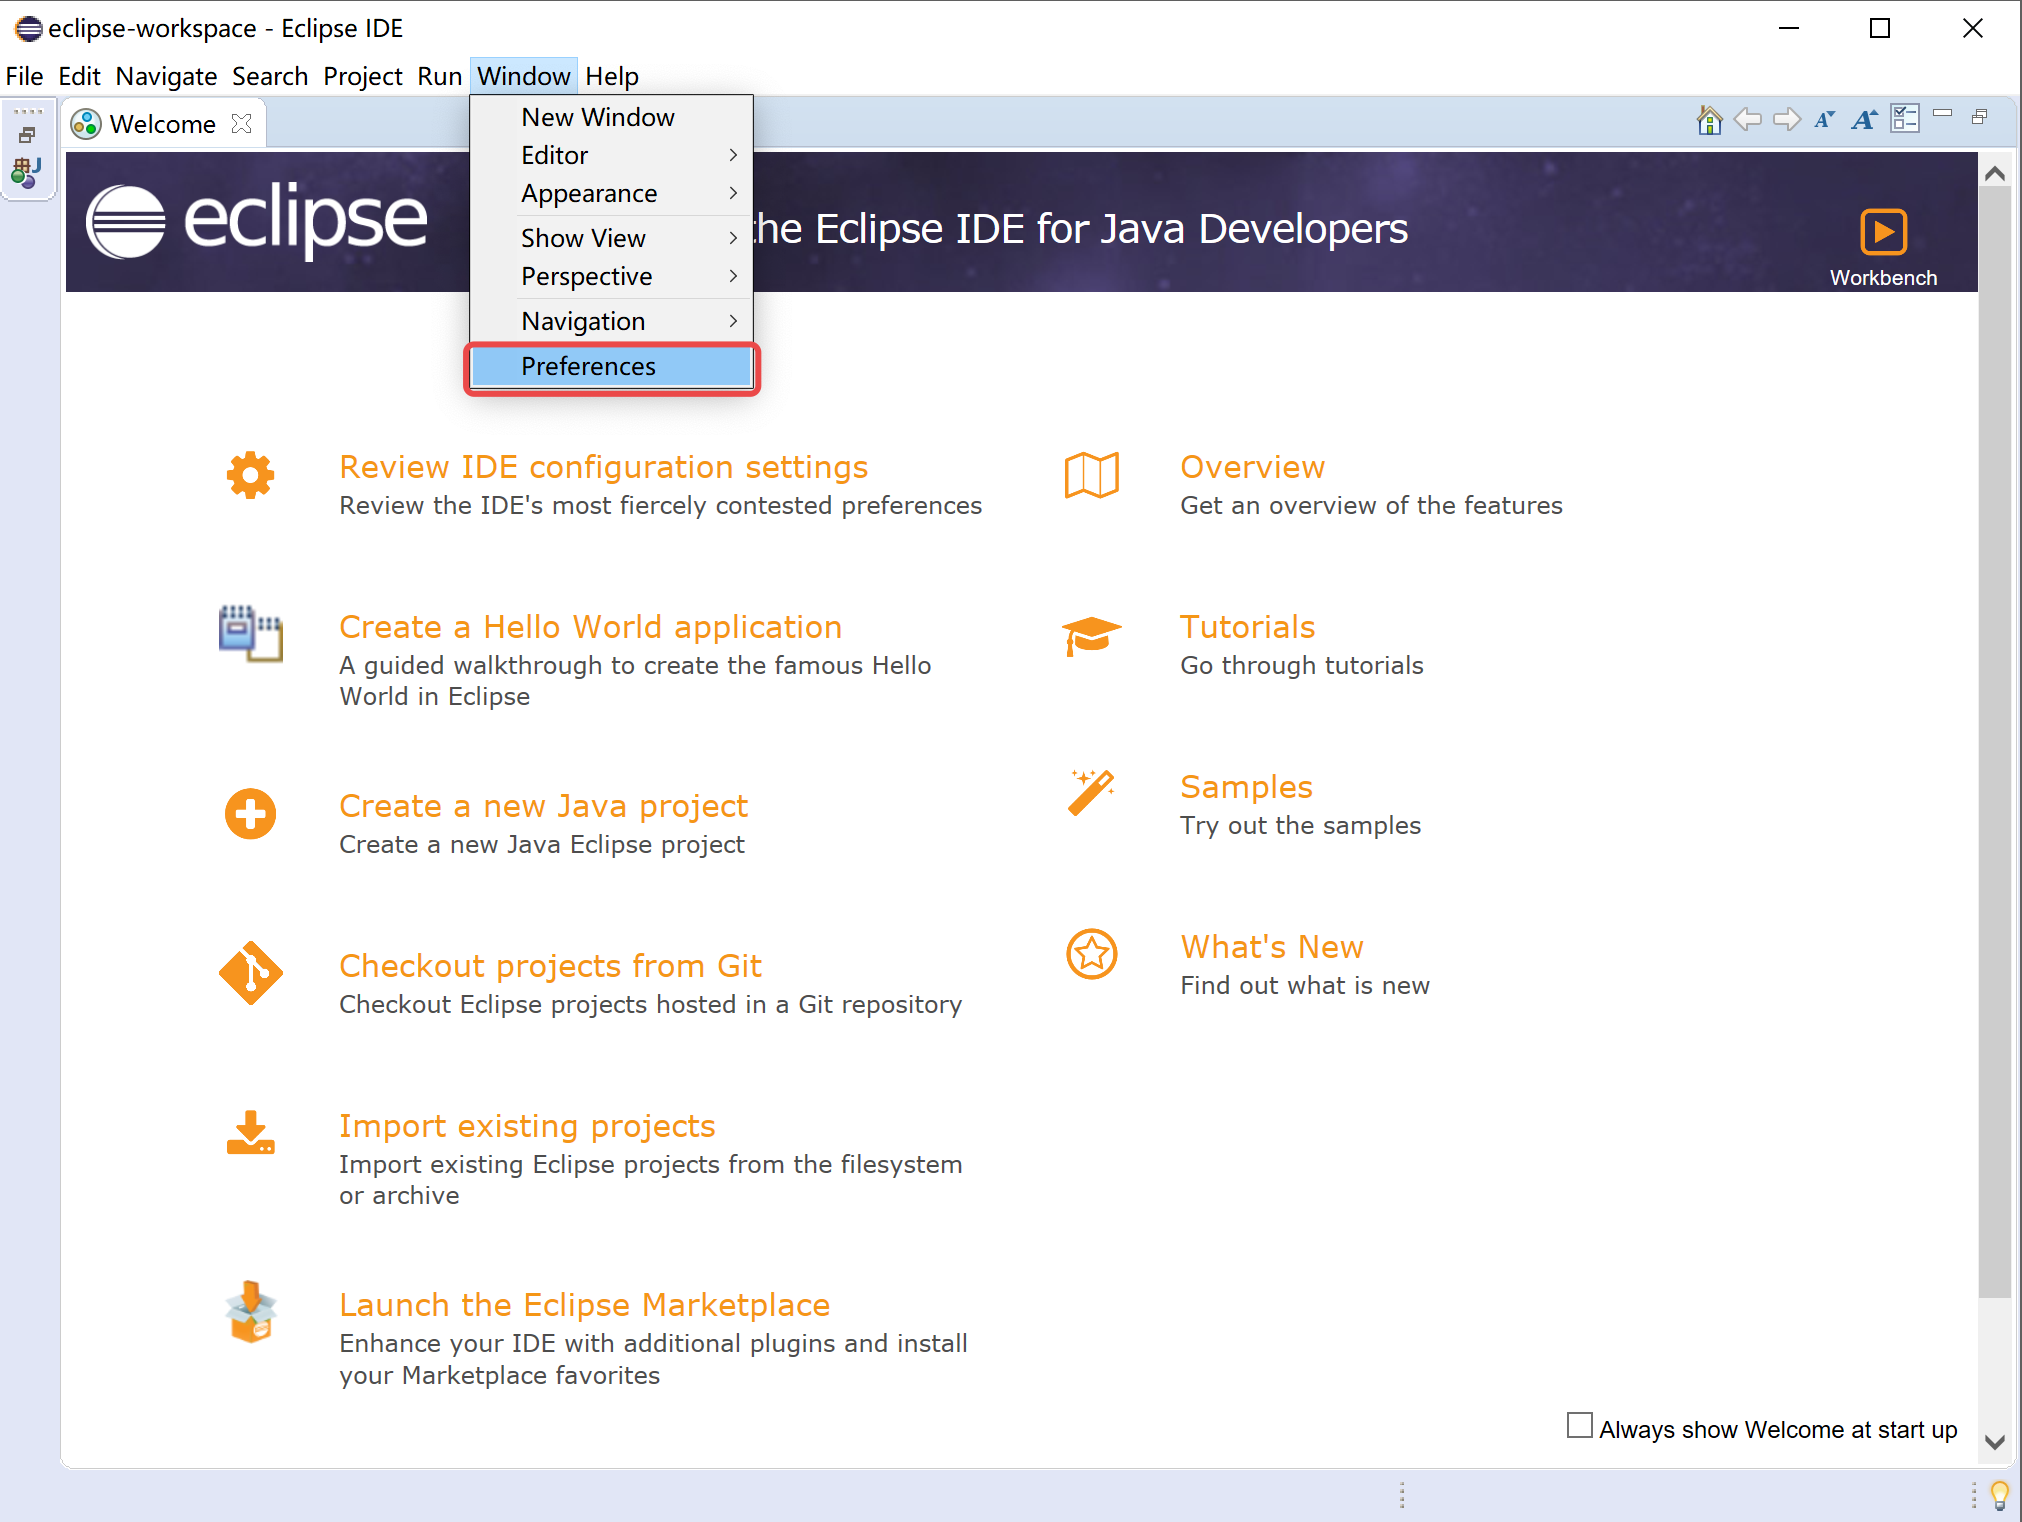The image size is (2022, 1522).
Task: Click the scrollbar down arrow
Action: pyautogui.click(x=1994, y=1442)
